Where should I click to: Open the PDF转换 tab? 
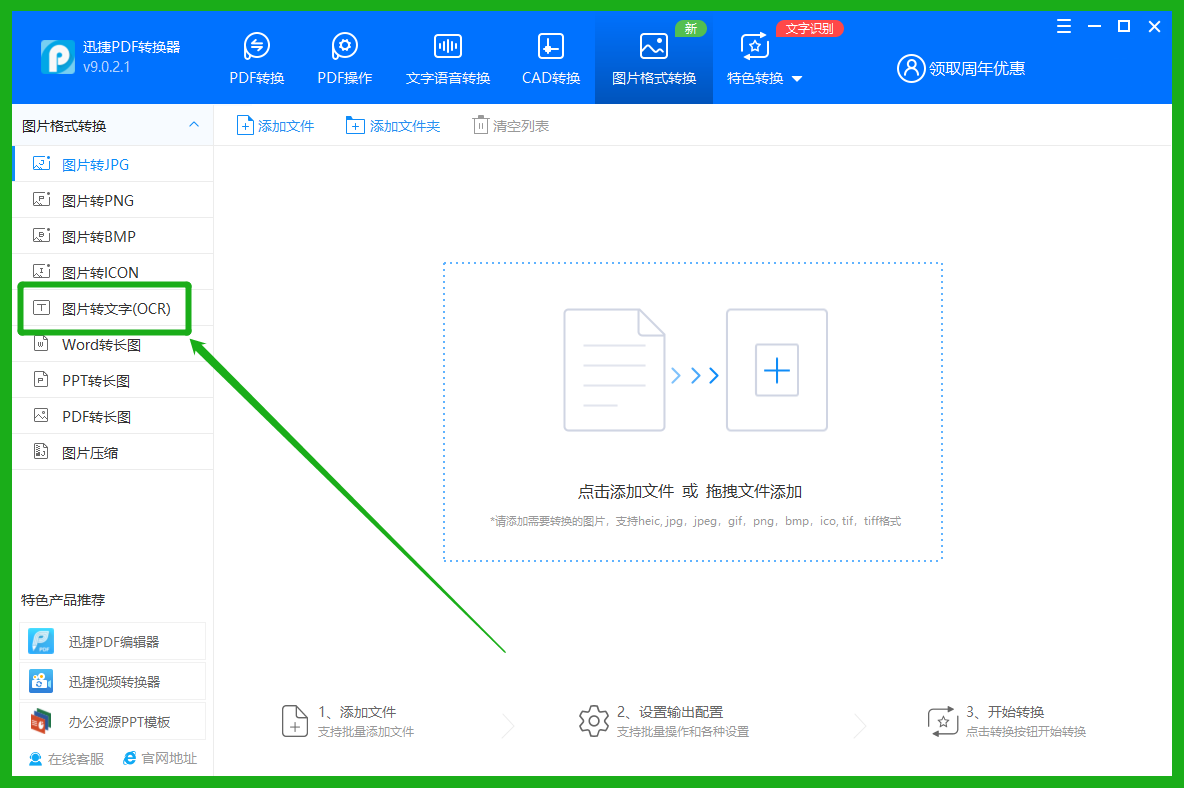pyautogui.click(x=257, y=60)
